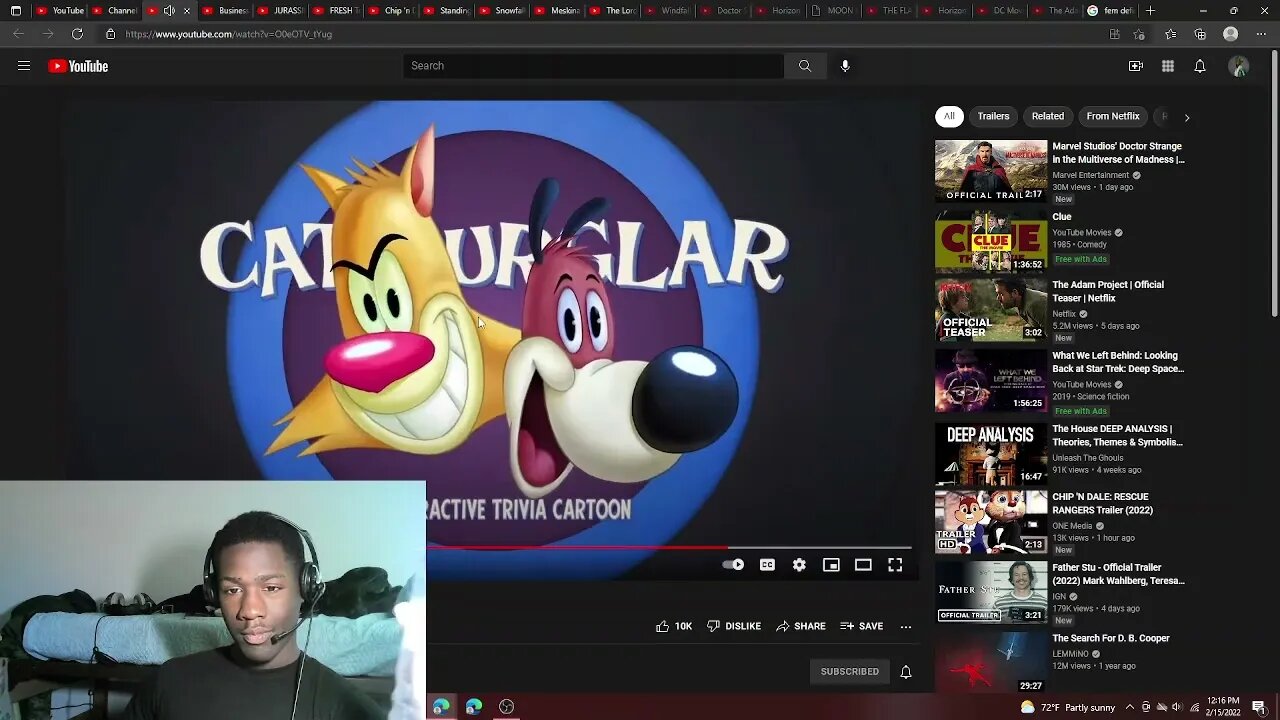Open YouTube apps grid icon

(1168, 66)
